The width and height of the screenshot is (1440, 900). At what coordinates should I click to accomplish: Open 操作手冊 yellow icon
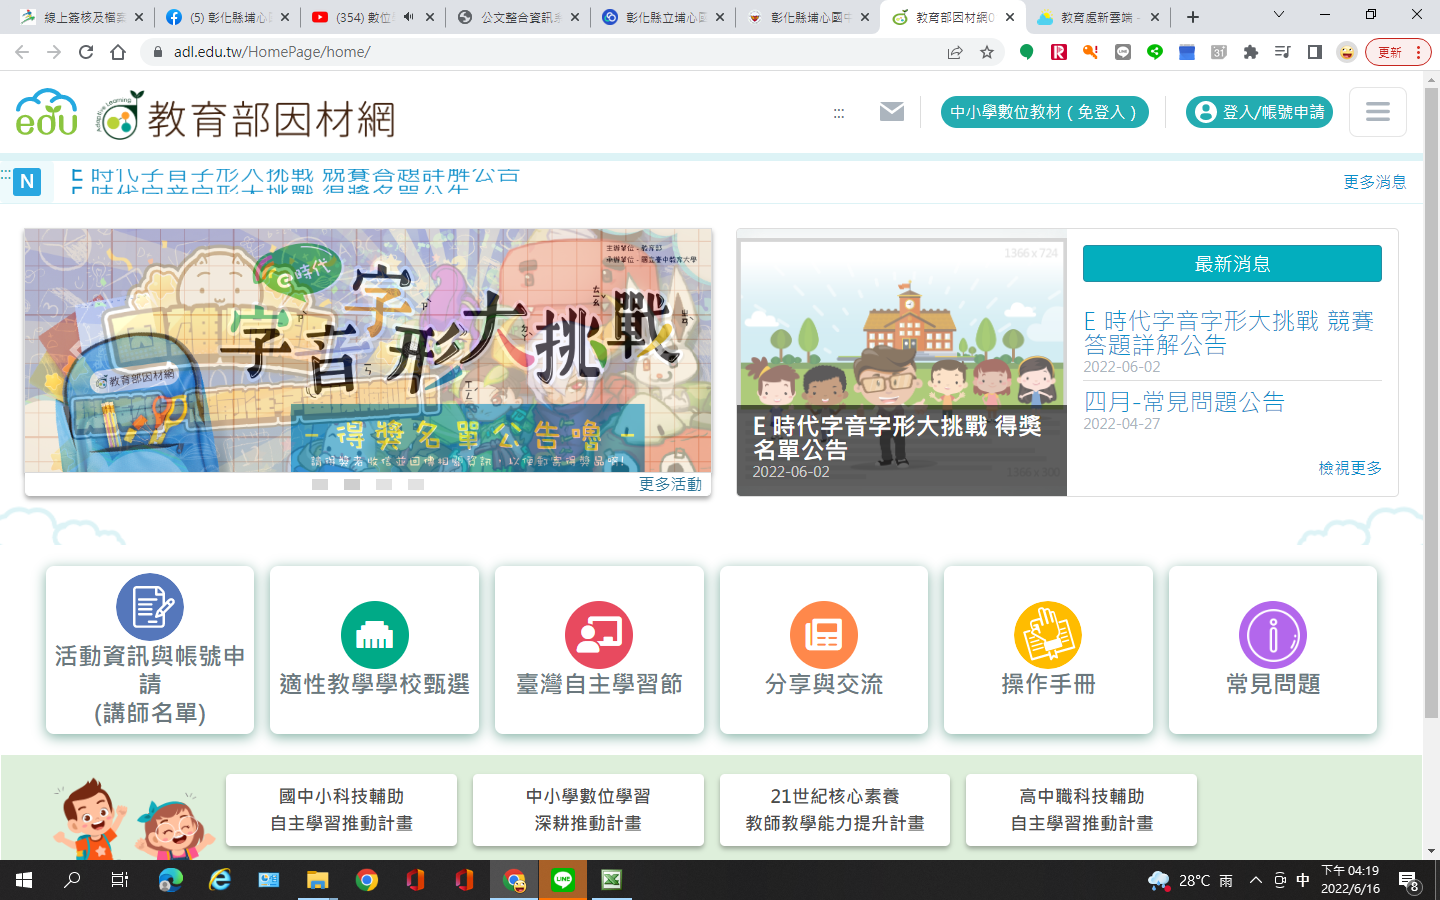click(1047, 634)
